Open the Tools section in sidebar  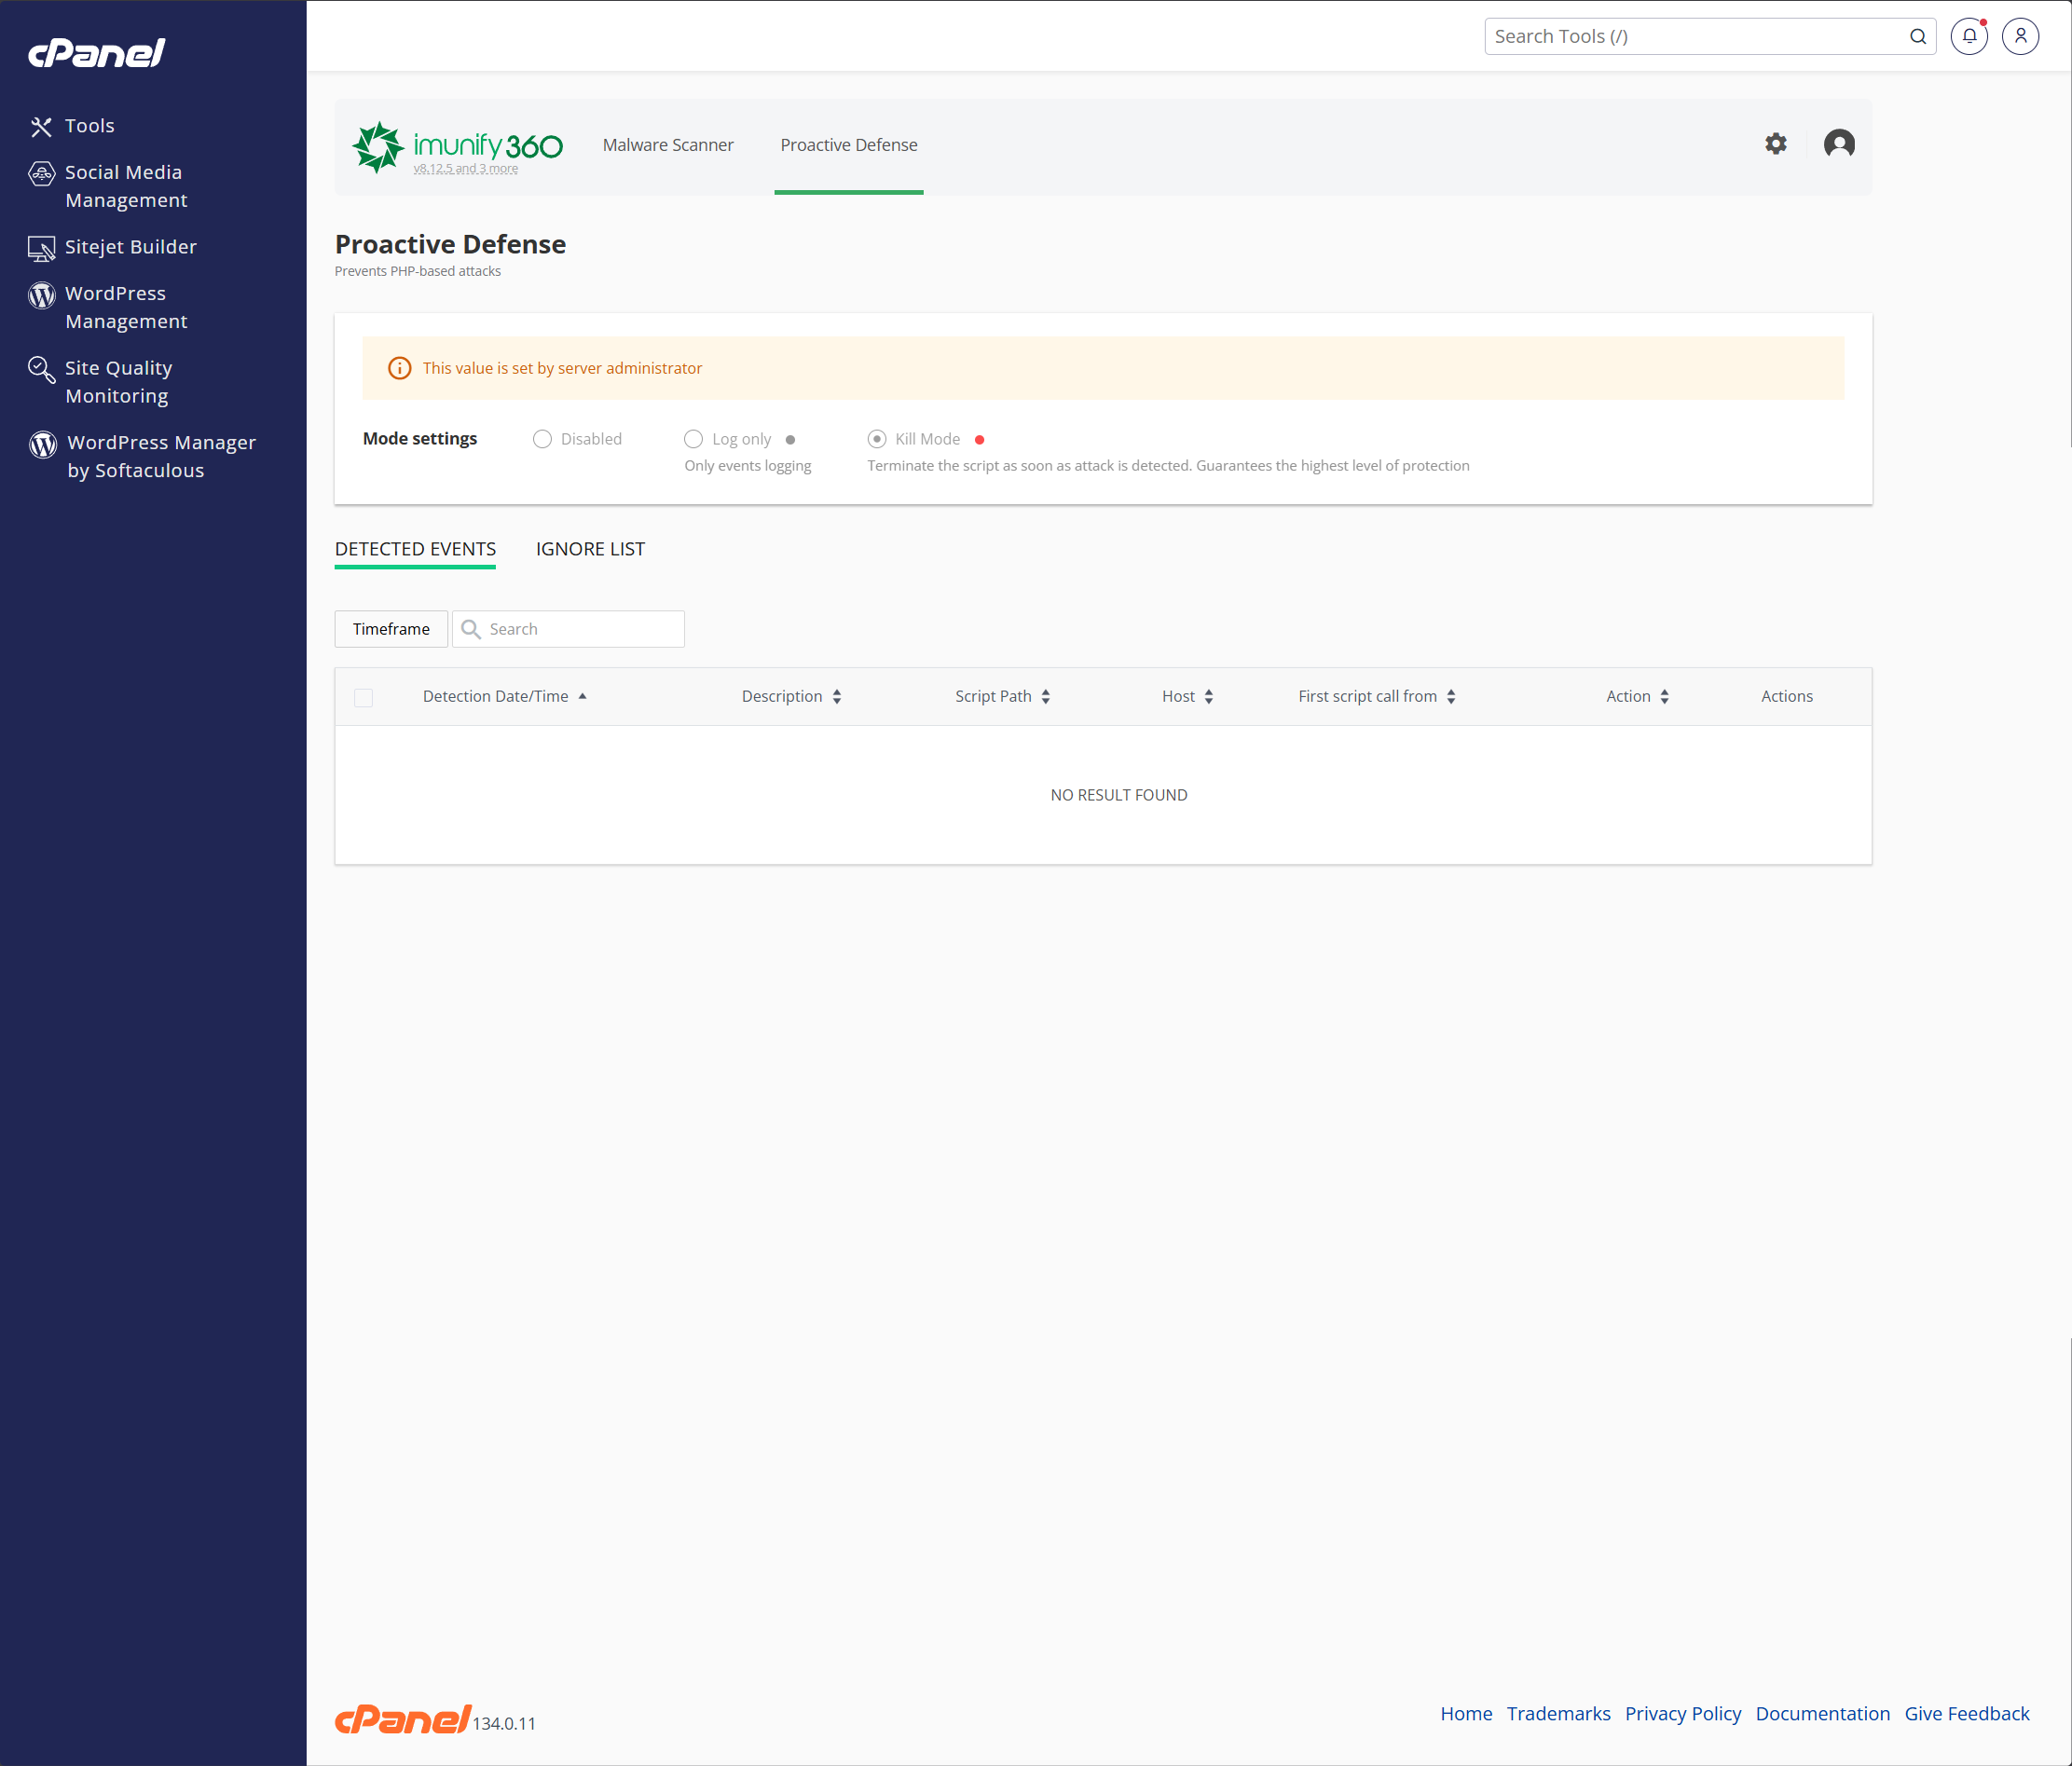(x=89, y=126)
